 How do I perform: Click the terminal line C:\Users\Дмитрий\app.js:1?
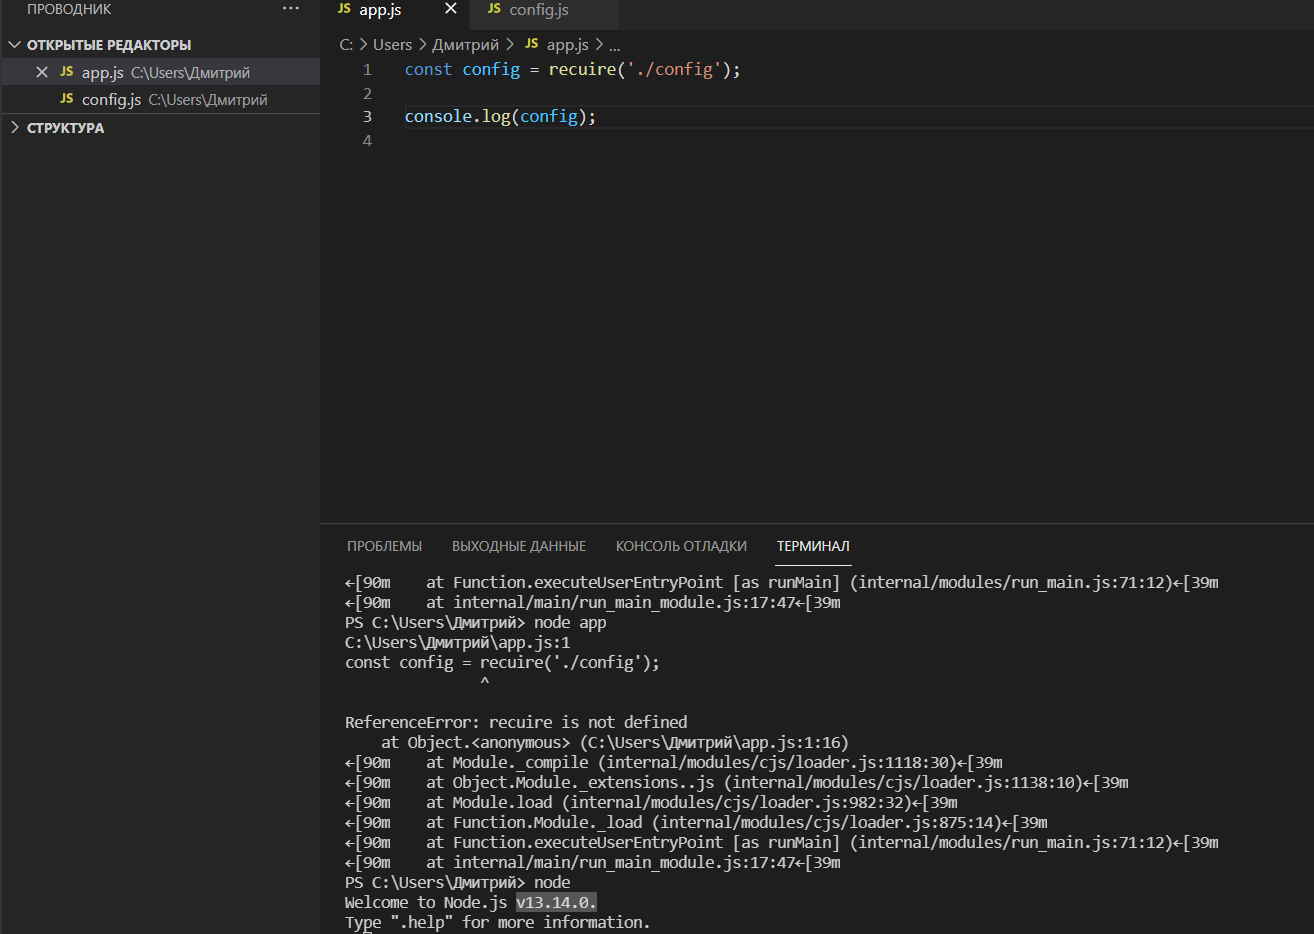click(x=457, y=642)
